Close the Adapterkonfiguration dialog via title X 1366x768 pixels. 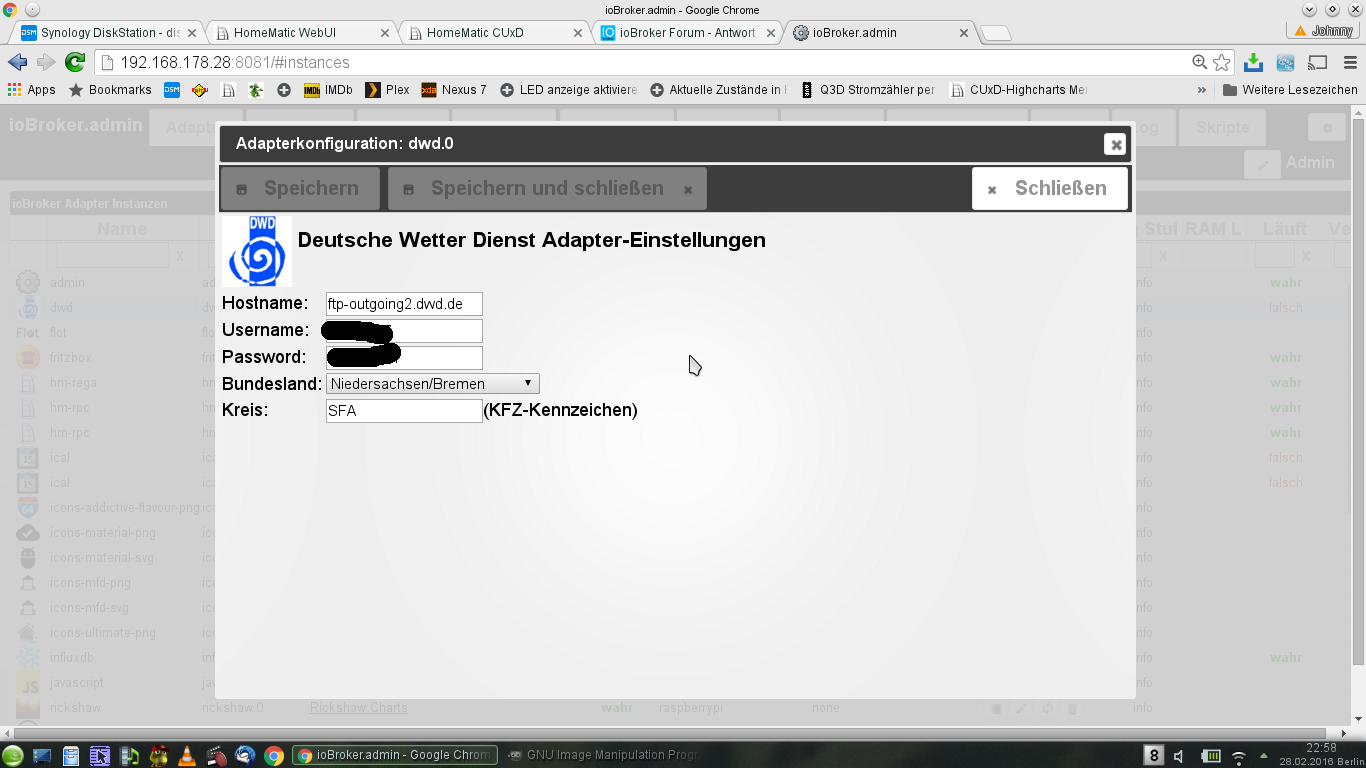1115,144
